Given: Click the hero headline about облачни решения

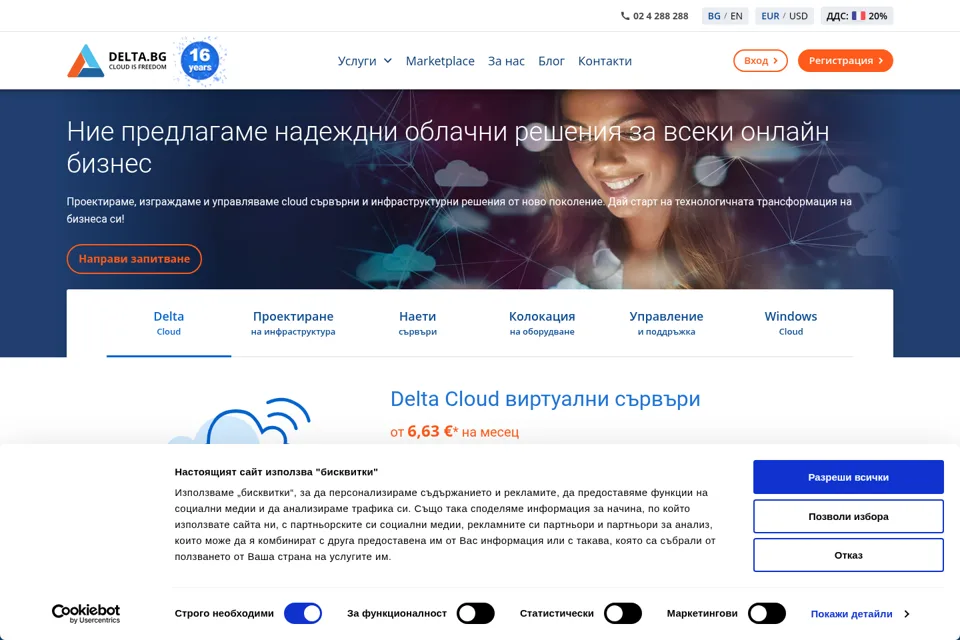Looking at the screenshot, I should click(x=448, y=148).
